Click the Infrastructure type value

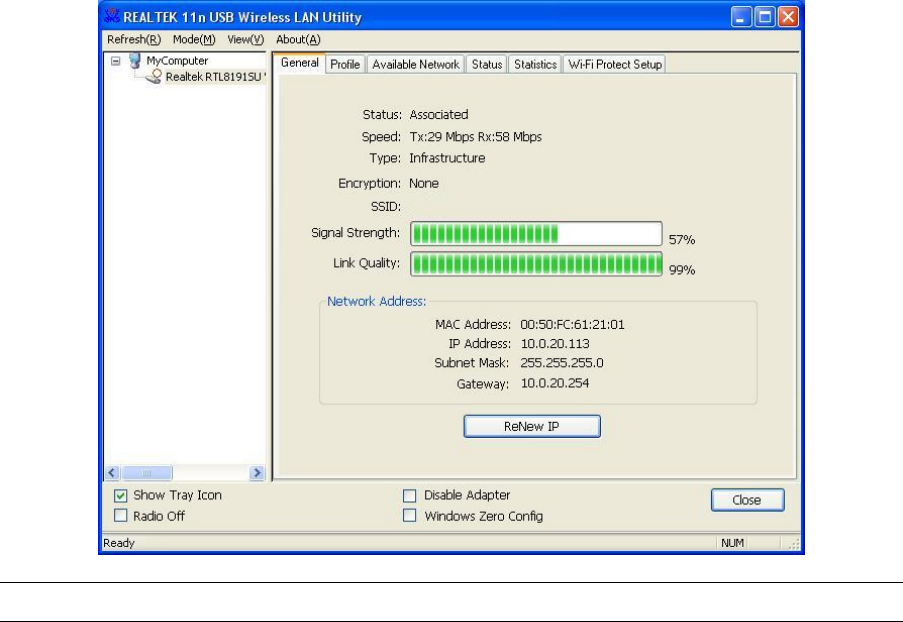tap(447, 158)
